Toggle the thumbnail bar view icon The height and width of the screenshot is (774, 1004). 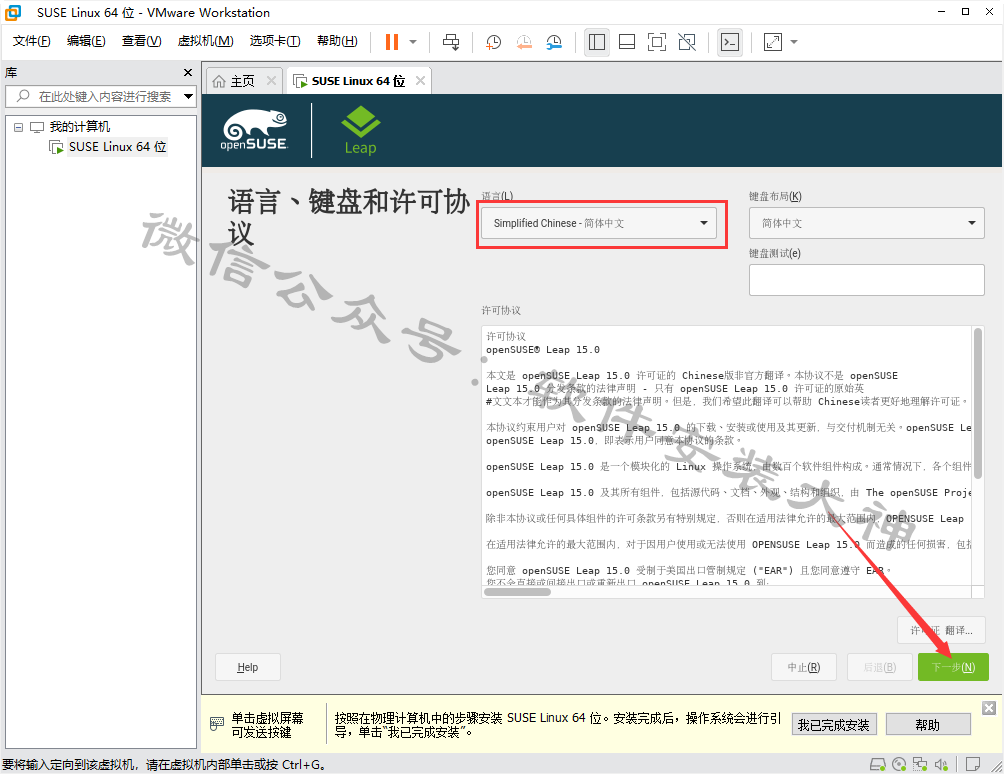tap(627, 42)
